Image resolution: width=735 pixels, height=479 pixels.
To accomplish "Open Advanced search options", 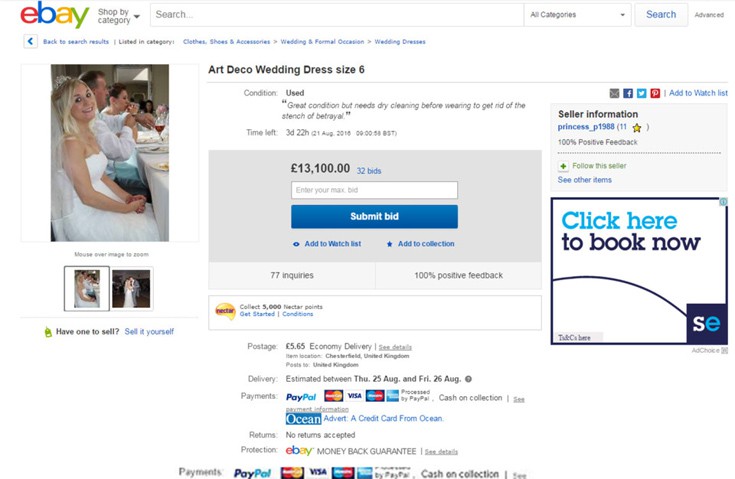I will pyautogui.click(x=709, y=15).
